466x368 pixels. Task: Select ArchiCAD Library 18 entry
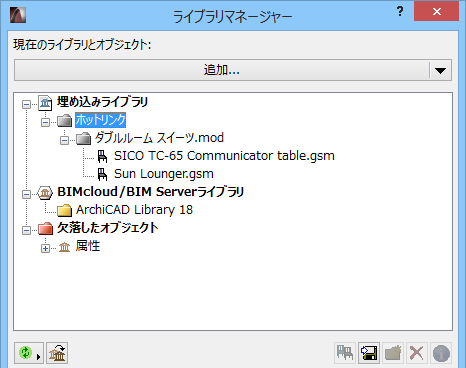134,210
